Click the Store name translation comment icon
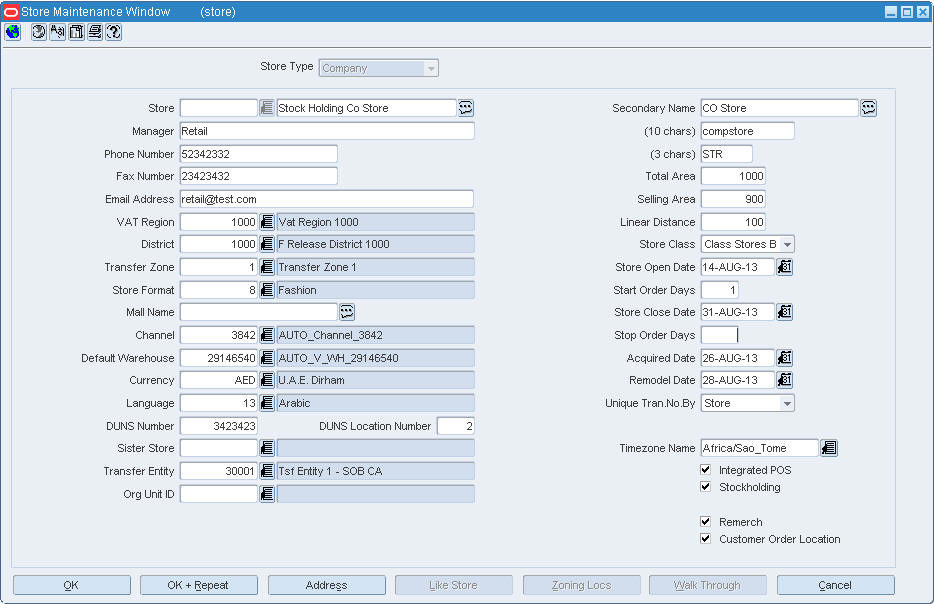 coord(466,108)
